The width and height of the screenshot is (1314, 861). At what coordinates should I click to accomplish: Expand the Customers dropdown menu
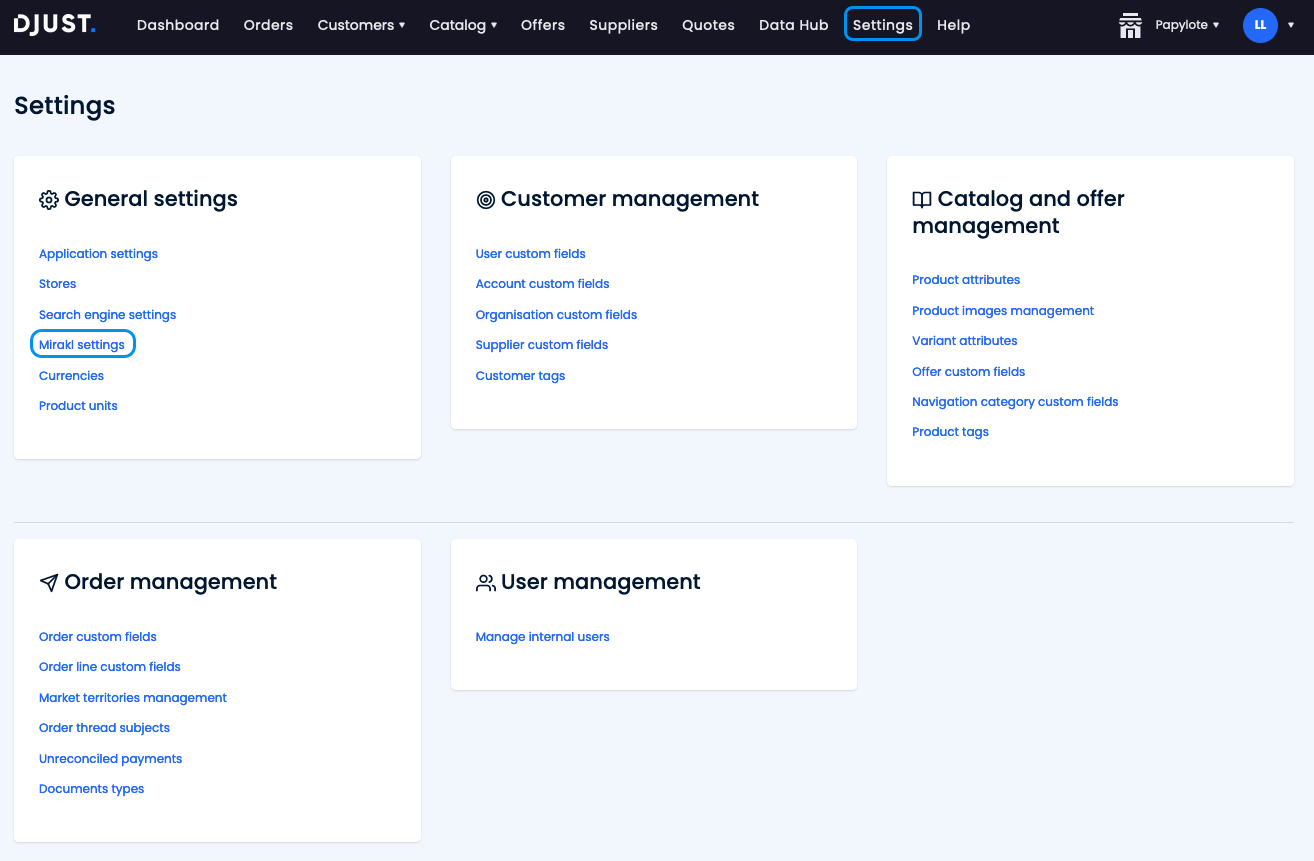tap(361, 24)
